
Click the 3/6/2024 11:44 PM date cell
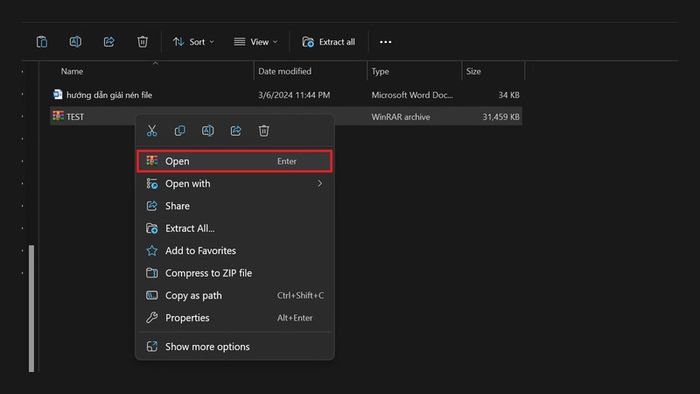pos(294,95)
